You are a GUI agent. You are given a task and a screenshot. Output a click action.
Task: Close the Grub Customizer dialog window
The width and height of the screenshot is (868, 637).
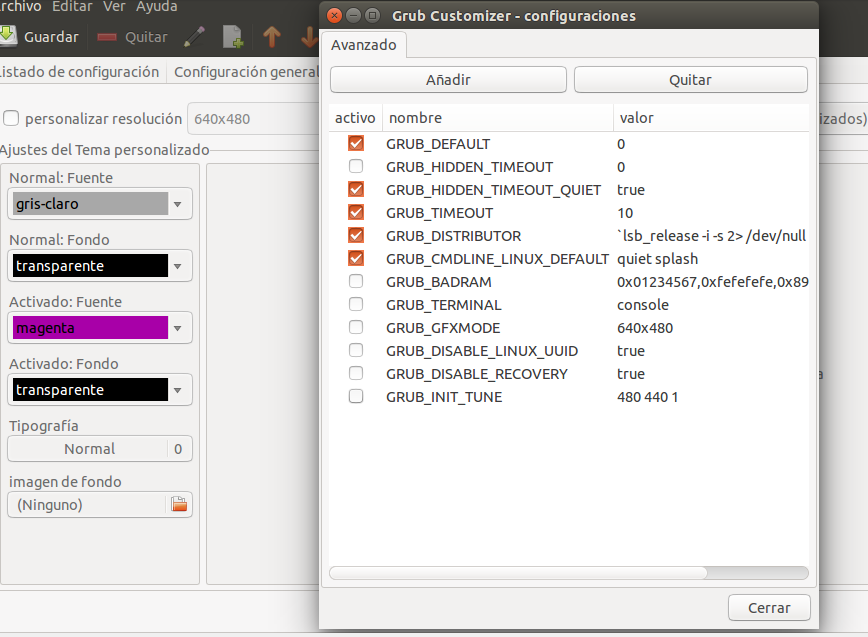(x=335, y=16)
